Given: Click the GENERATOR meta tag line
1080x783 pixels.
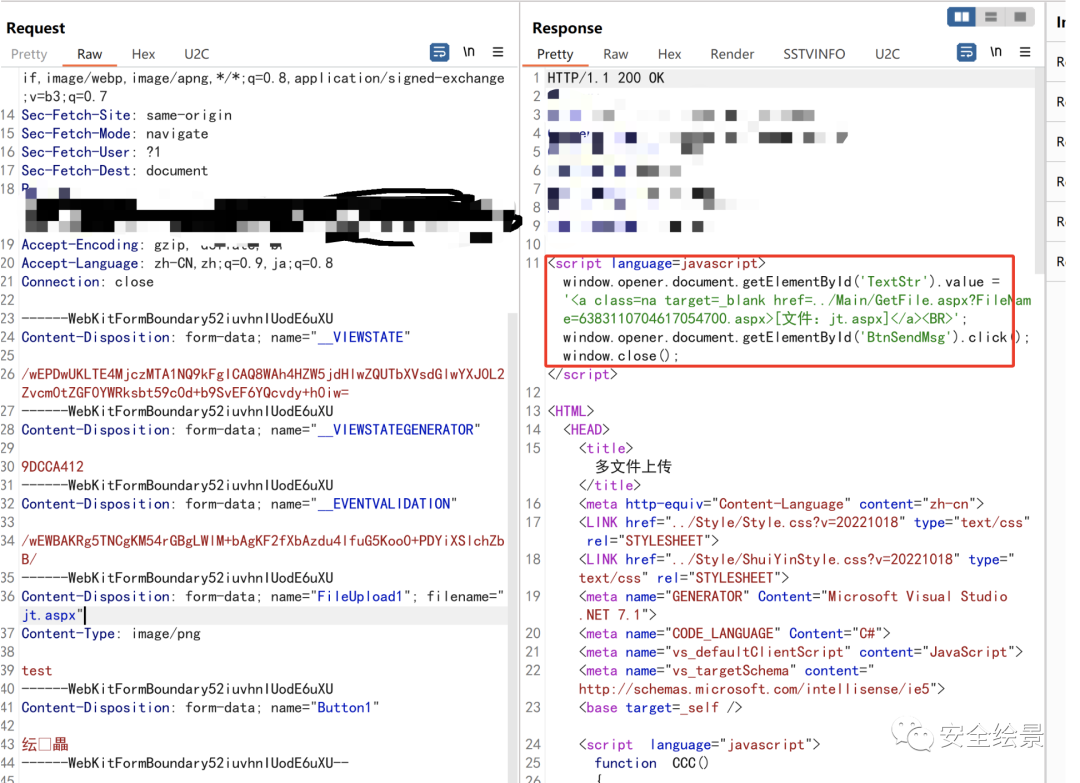Looking at the screenshot, I should coord(793,596).
